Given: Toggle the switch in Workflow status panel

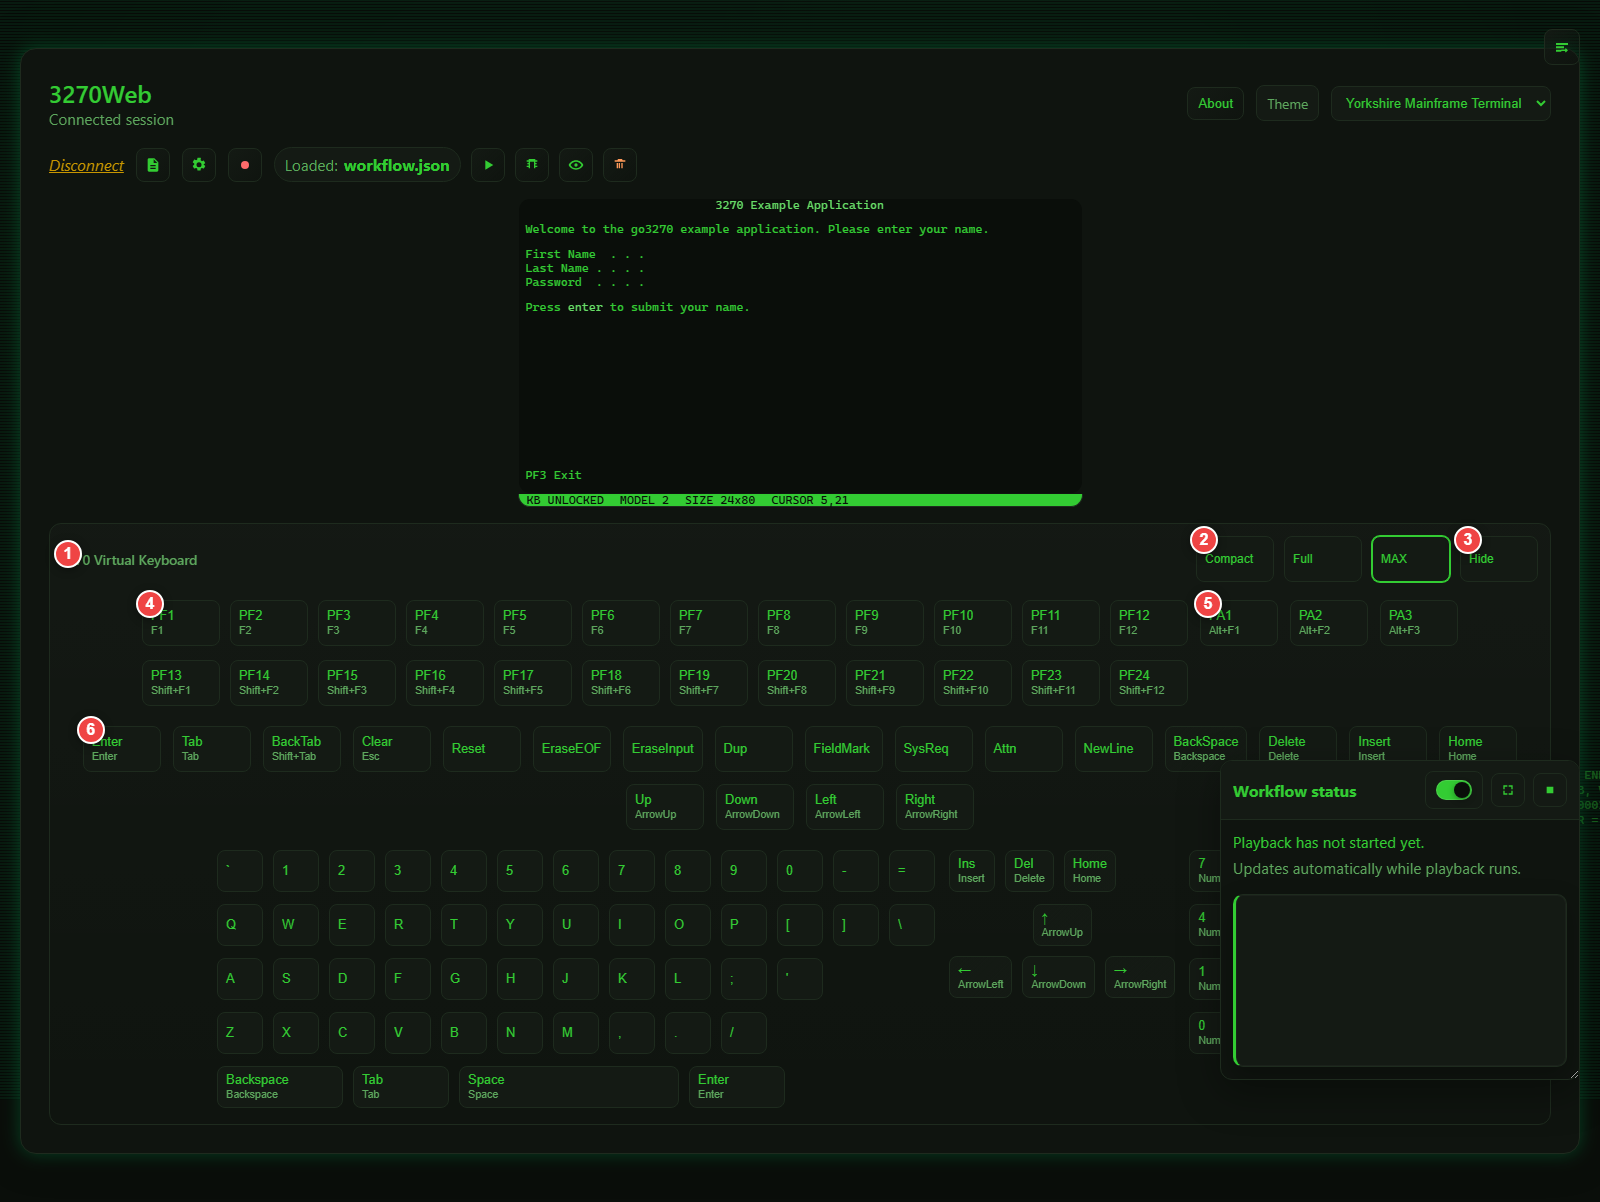Looking at the screenshot, I should pos(1453,790).
